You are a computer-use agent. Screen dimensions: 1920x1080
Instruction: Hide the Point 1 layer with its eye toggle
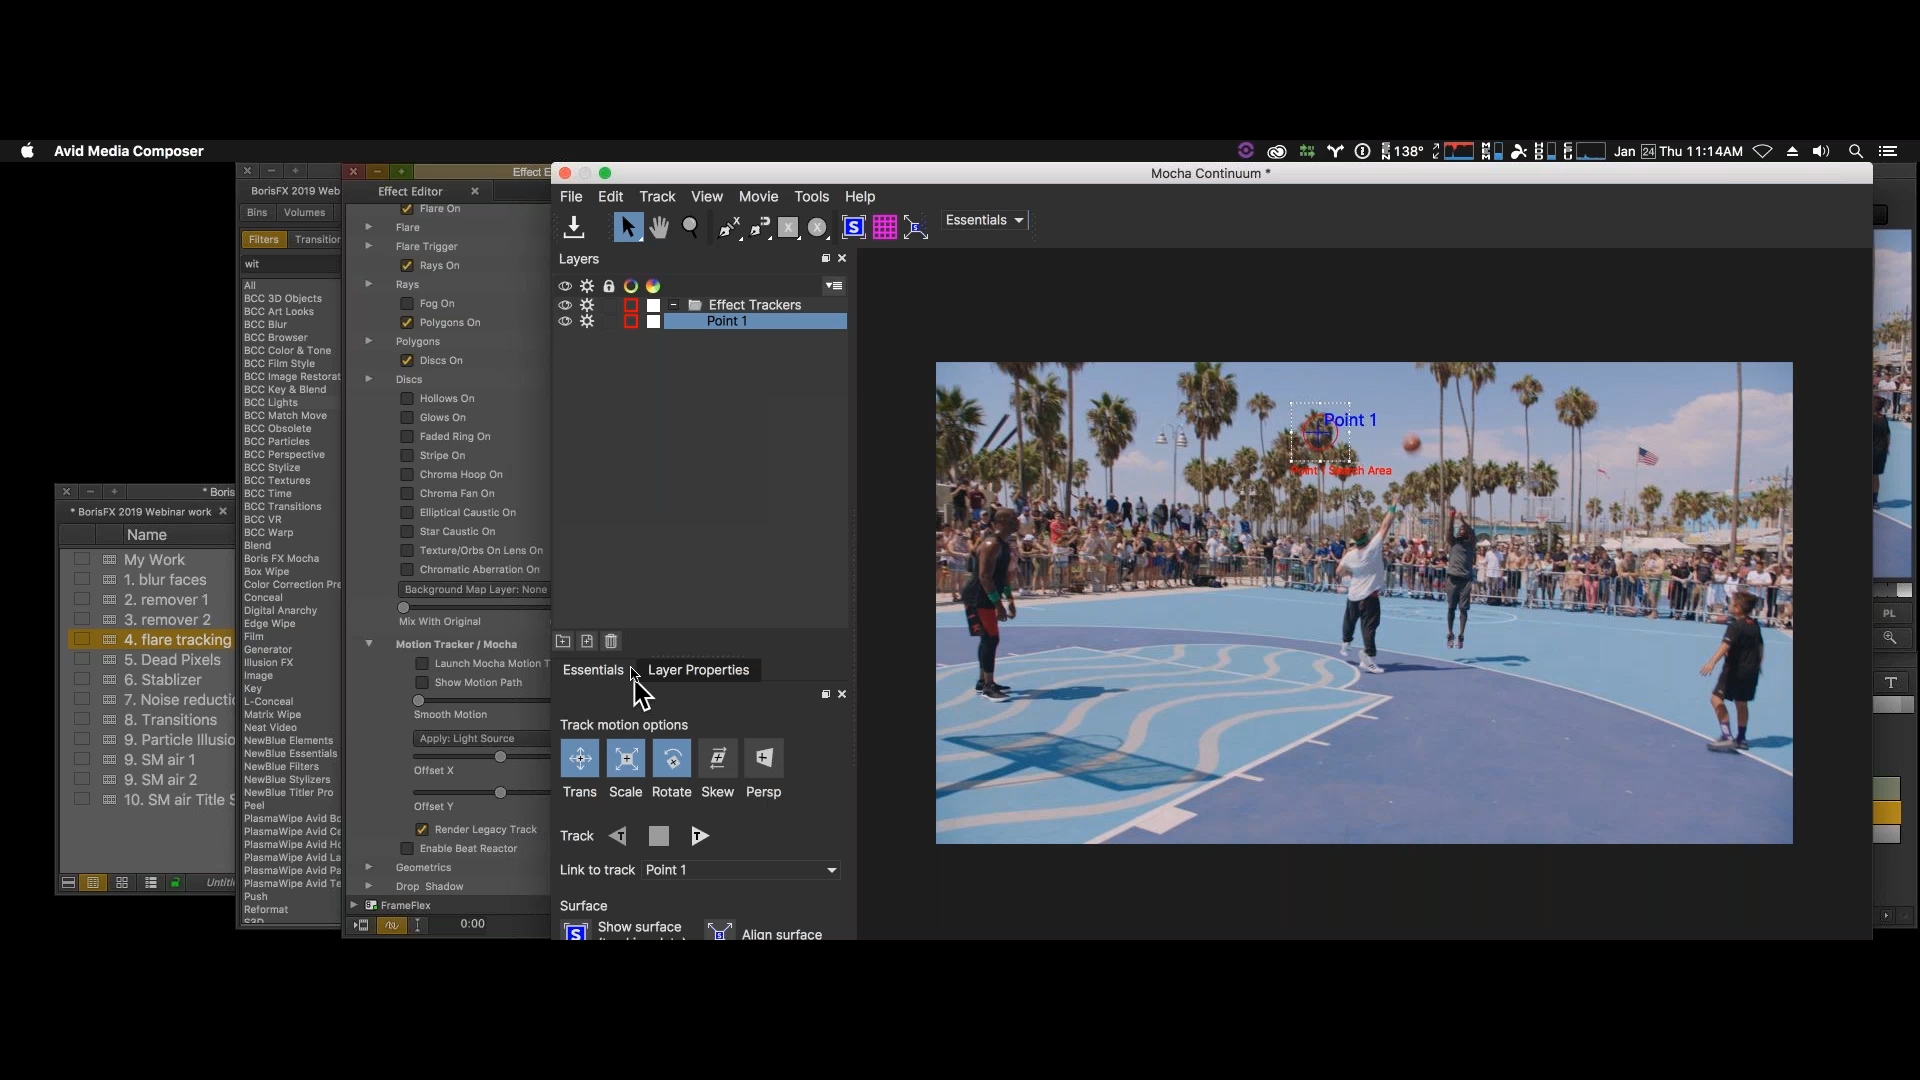point(565,321)
